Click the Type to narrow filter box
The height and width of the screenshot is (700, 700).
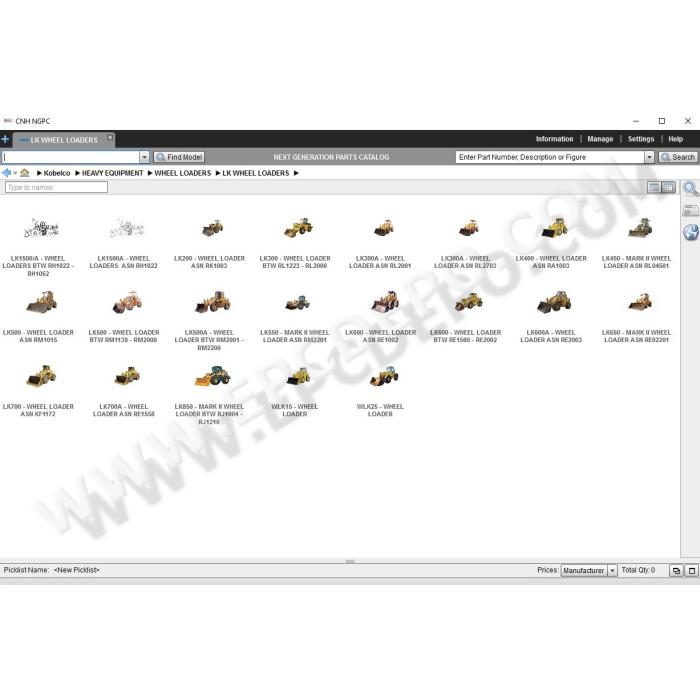tap(56, 187)
